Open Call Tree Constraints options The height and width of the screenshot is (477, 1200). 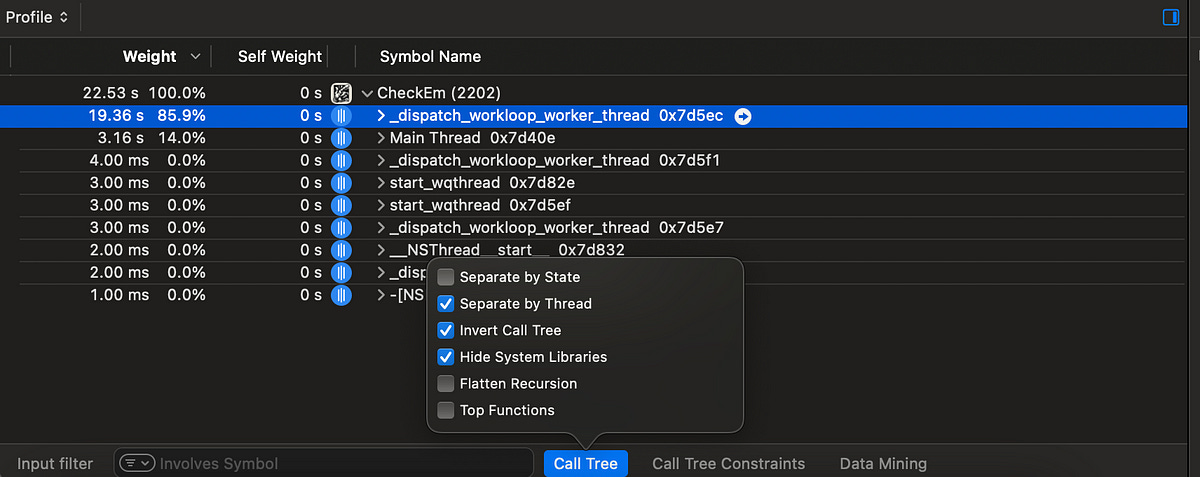tap(728, 463)
